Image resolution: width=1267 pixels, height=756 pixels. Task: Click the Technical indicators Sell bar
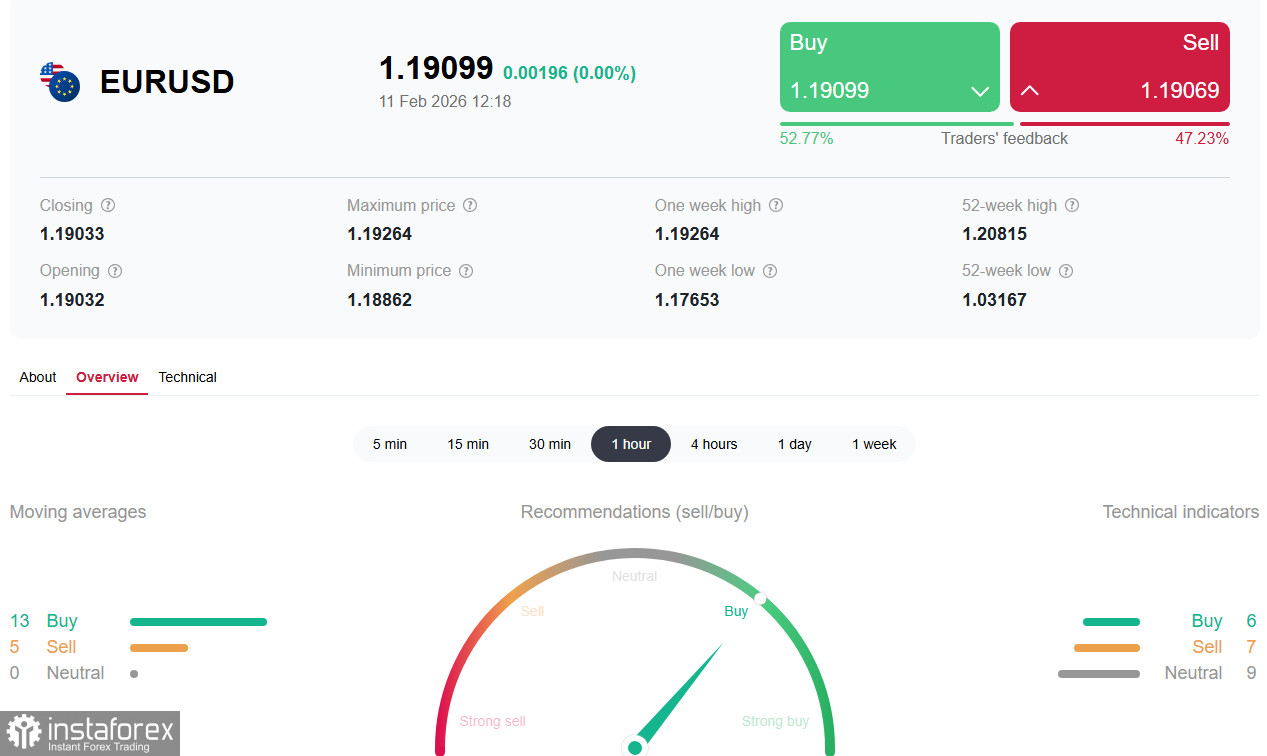click(x=1107, y=648)
